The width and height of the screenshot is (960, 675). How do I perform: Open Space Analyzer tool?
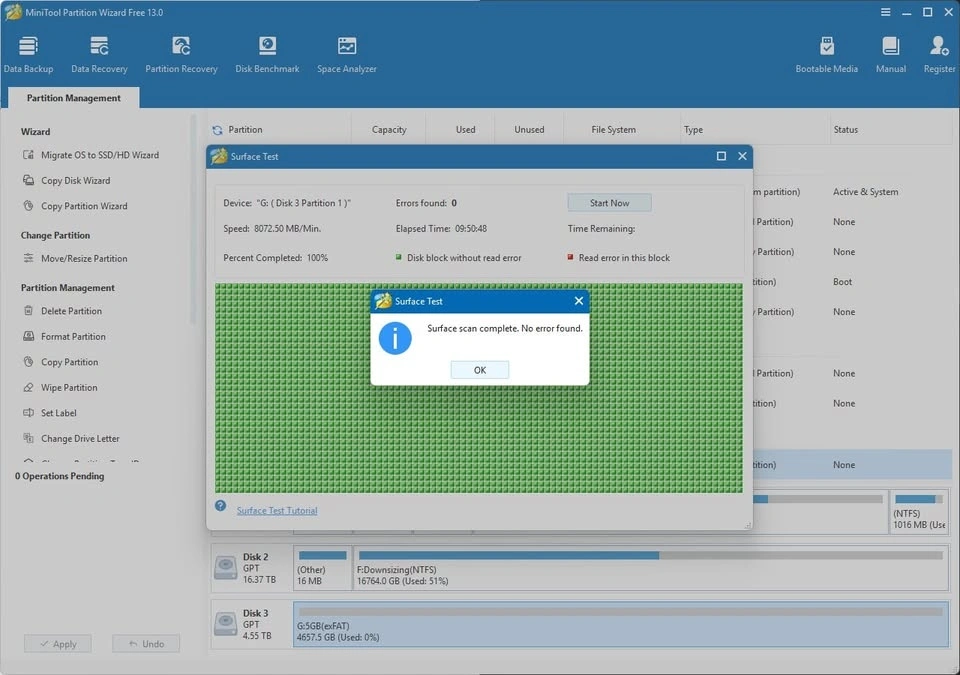347,55
